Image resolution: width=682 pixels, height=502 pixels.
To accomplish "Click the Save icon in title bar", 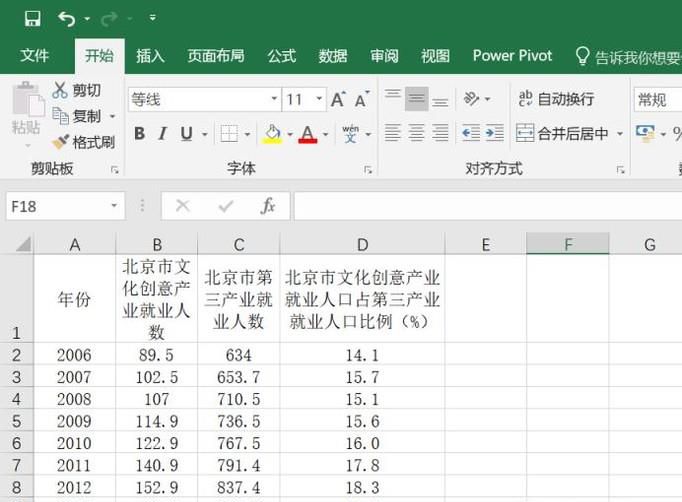I will tap(32, 19).
